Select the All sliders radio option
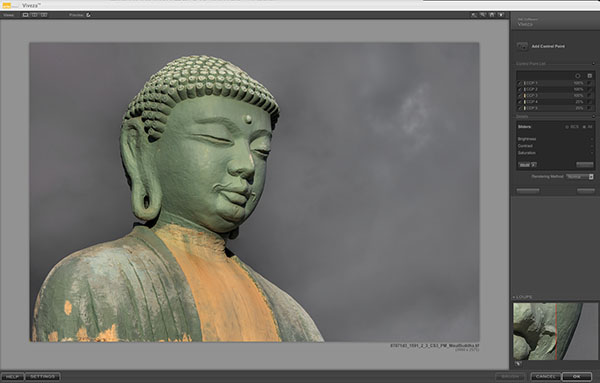600x383 pixels. tap(584, 127)
